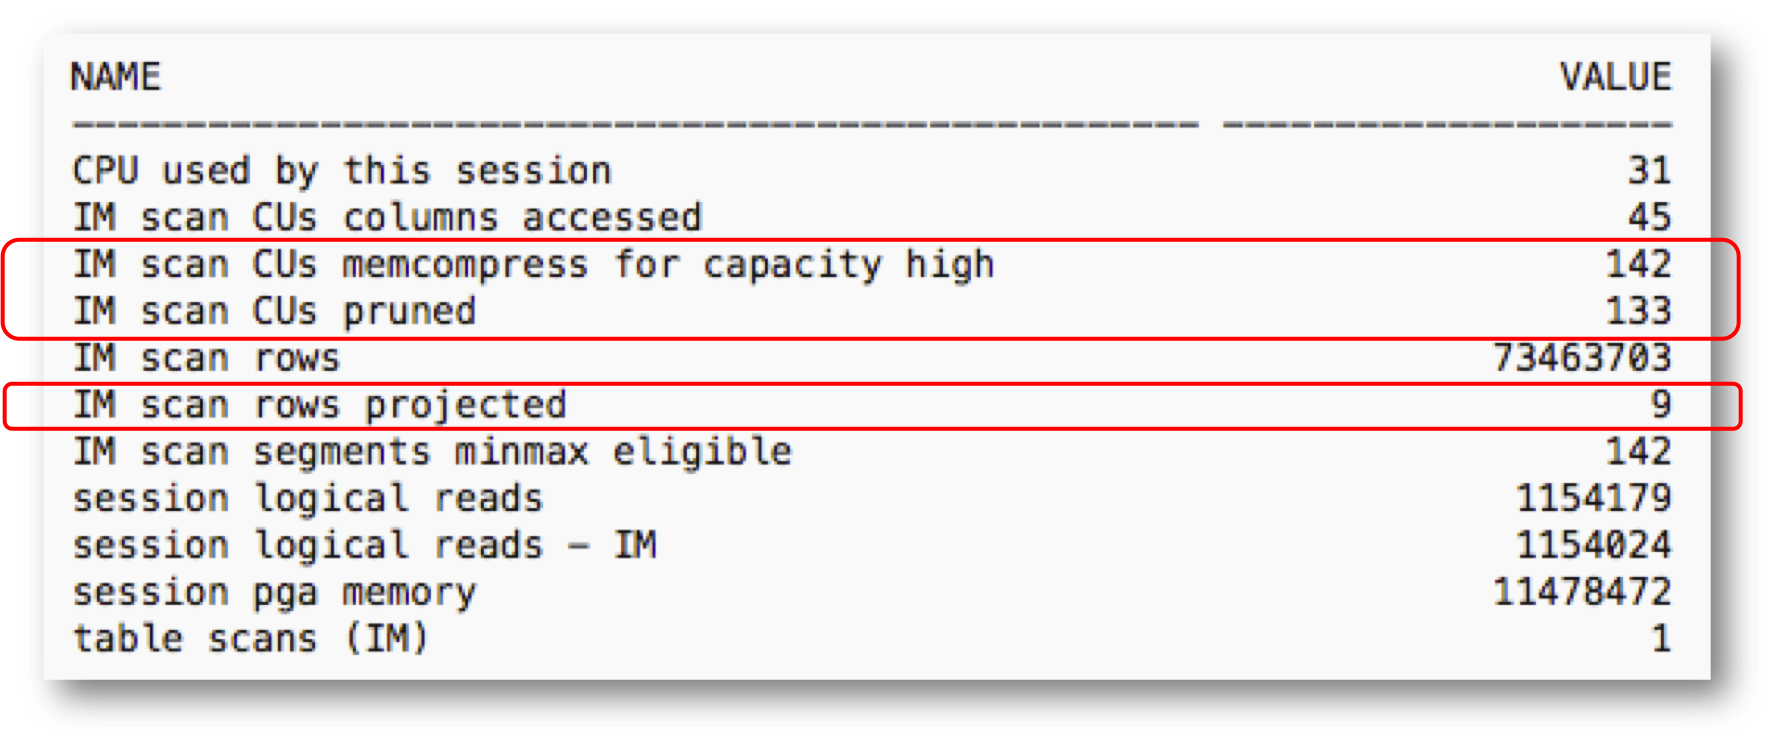1774x743 pixels.
Task: Click the "IM scan rows projected" label
Action: click(x=319, y=405)
